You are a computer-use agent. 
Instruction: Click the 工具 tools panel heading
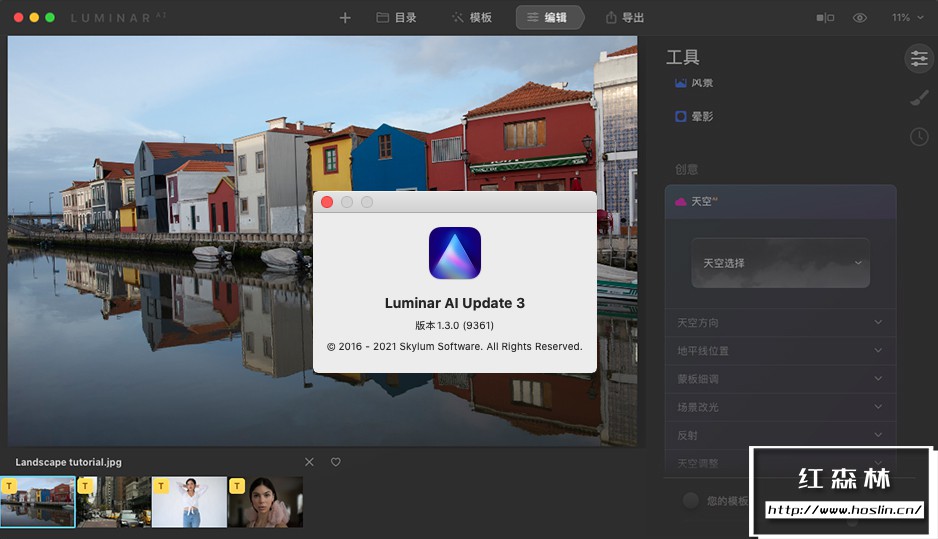pyautogui.click(x=683, y=57)
